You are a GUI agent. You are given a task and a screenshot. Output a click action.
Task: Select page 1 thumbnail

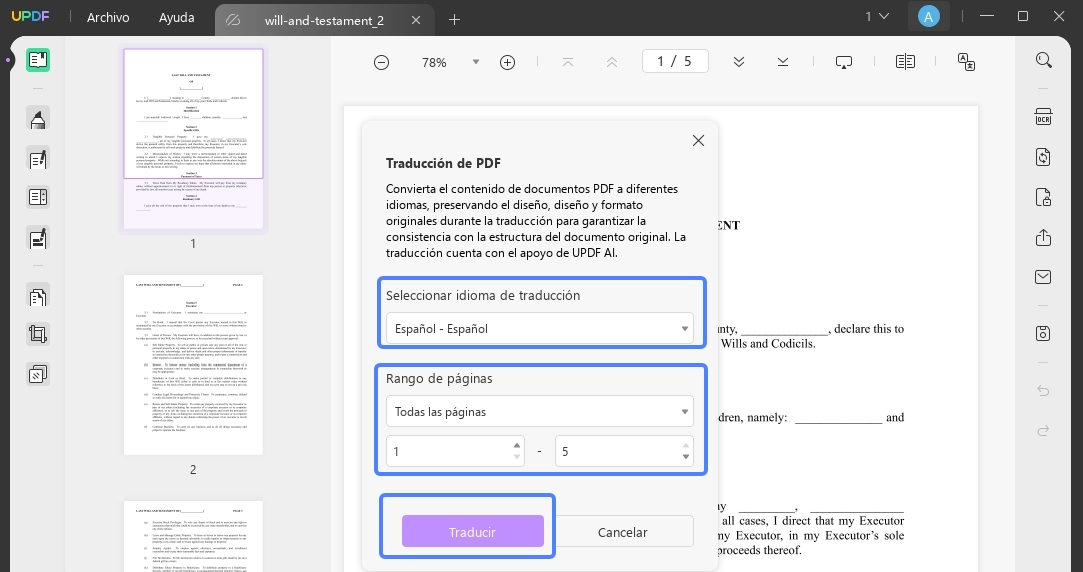[x=193, y=139]
